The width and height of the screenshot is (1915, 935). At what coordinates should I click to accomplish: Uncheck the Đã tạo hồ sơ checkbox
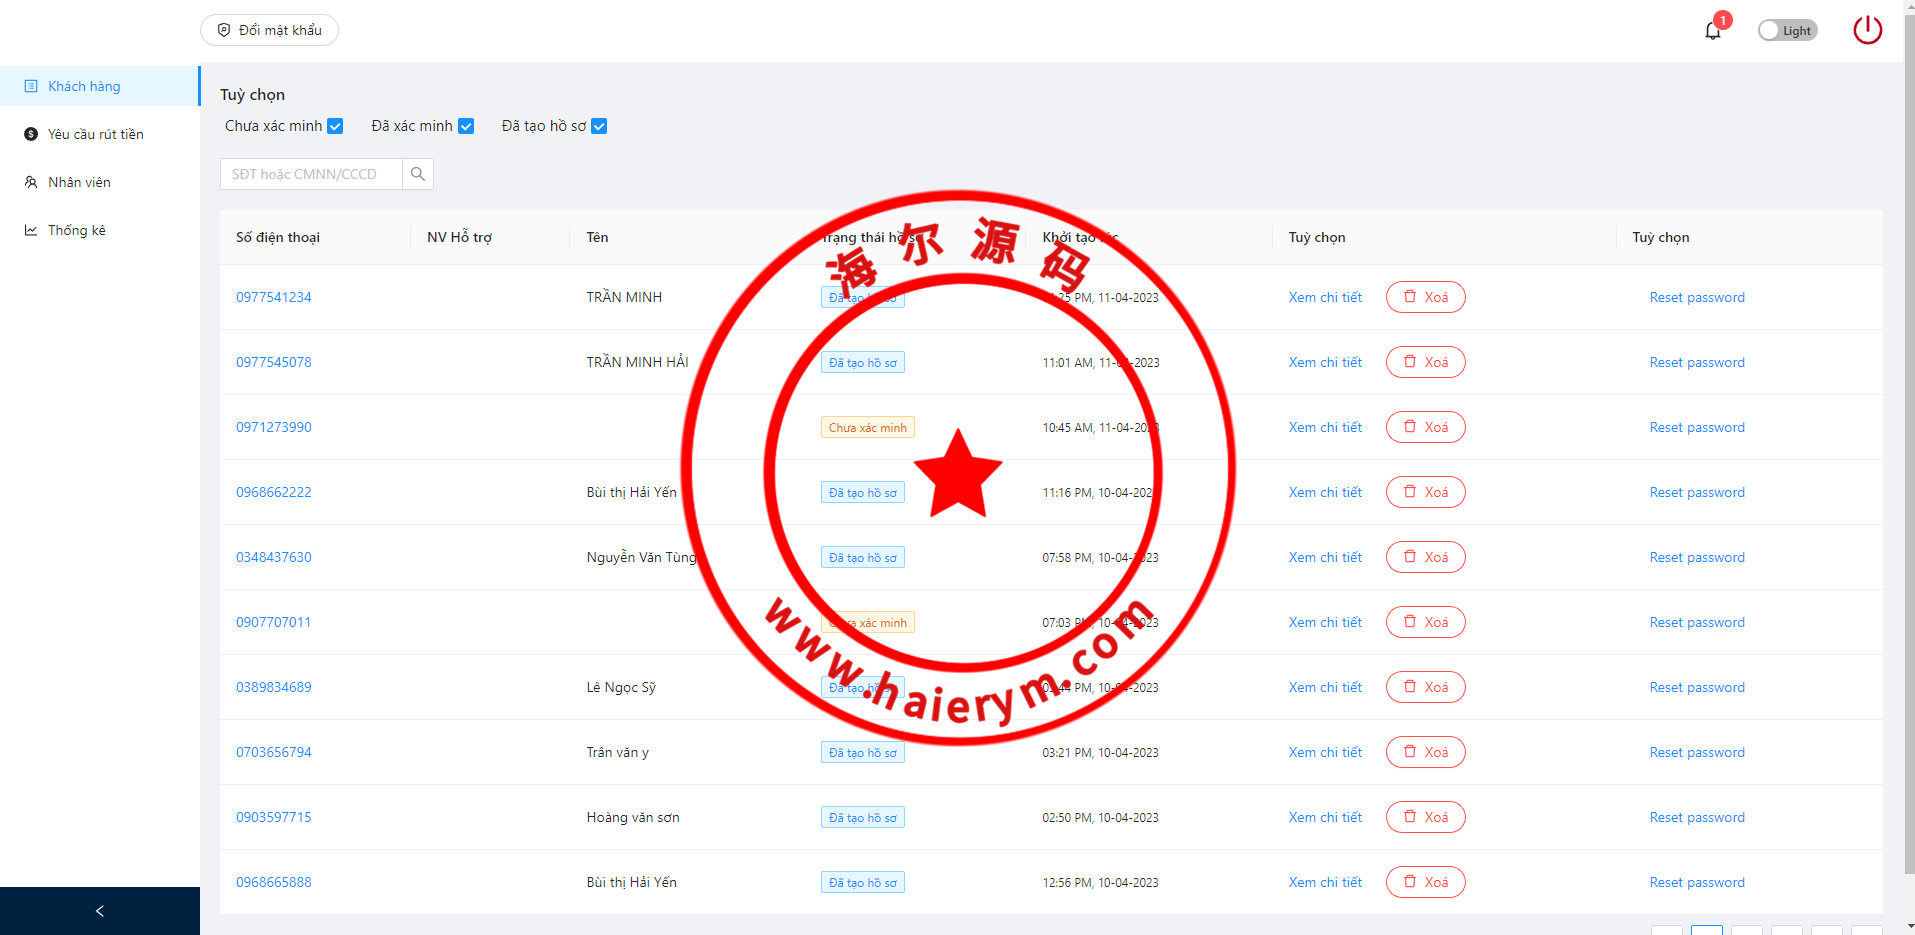point(599,126)
